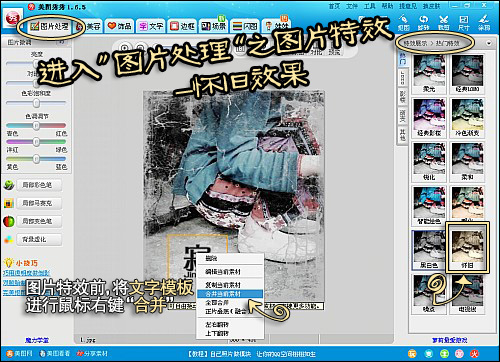
Task: Apply the 冷色渐变 effect thumbnail
Action: tap(467, 118)
